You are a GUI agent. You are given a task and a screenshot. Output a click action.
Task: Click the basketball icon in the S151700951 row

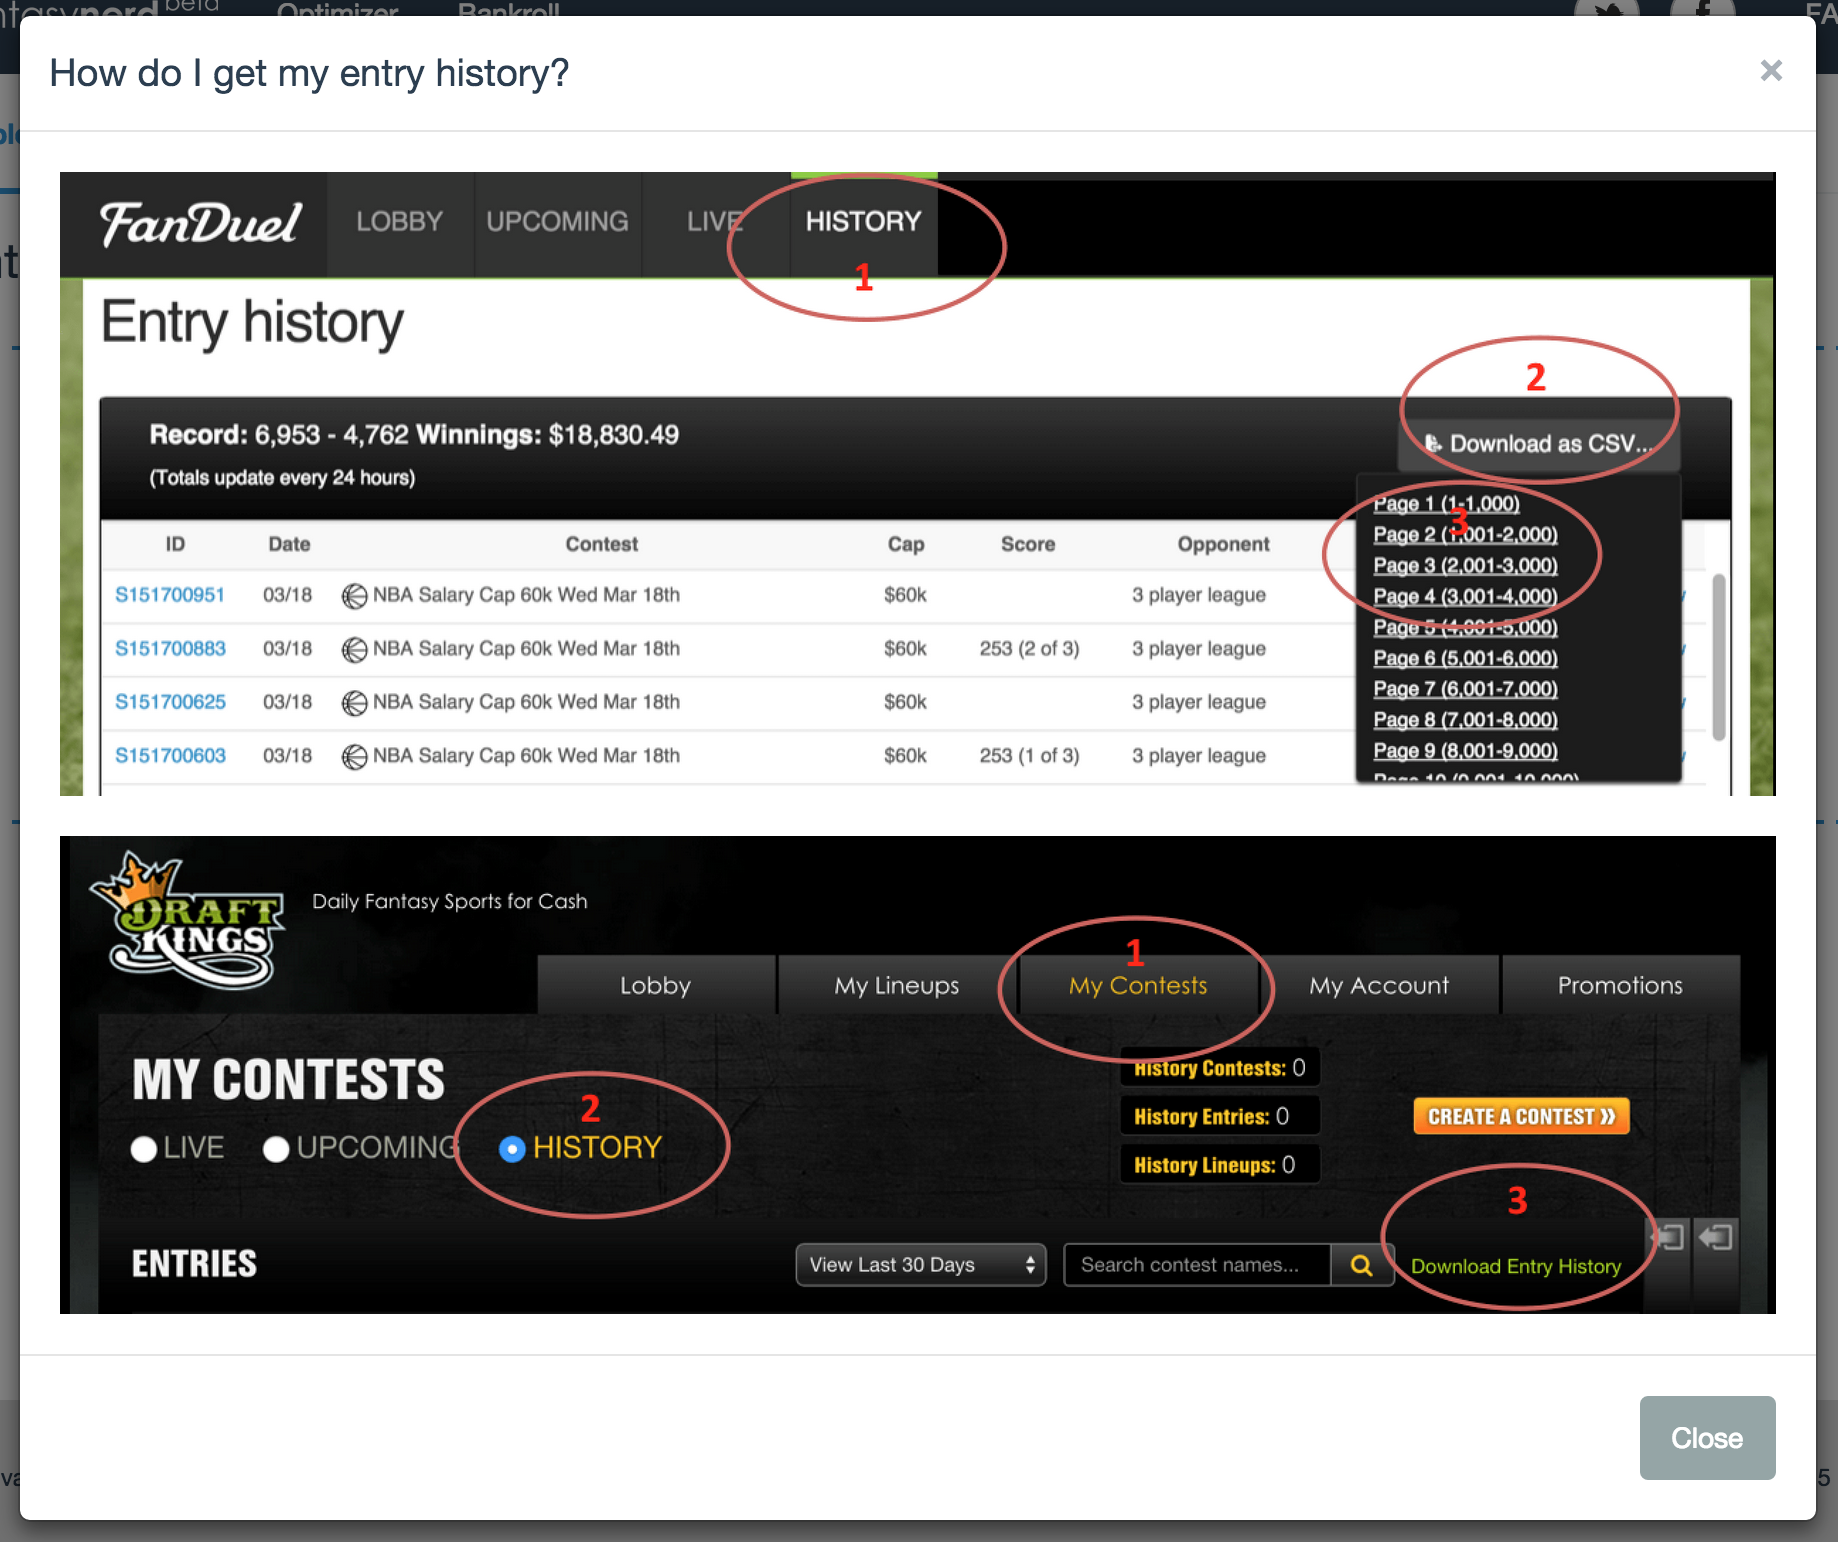click(354, 596)
